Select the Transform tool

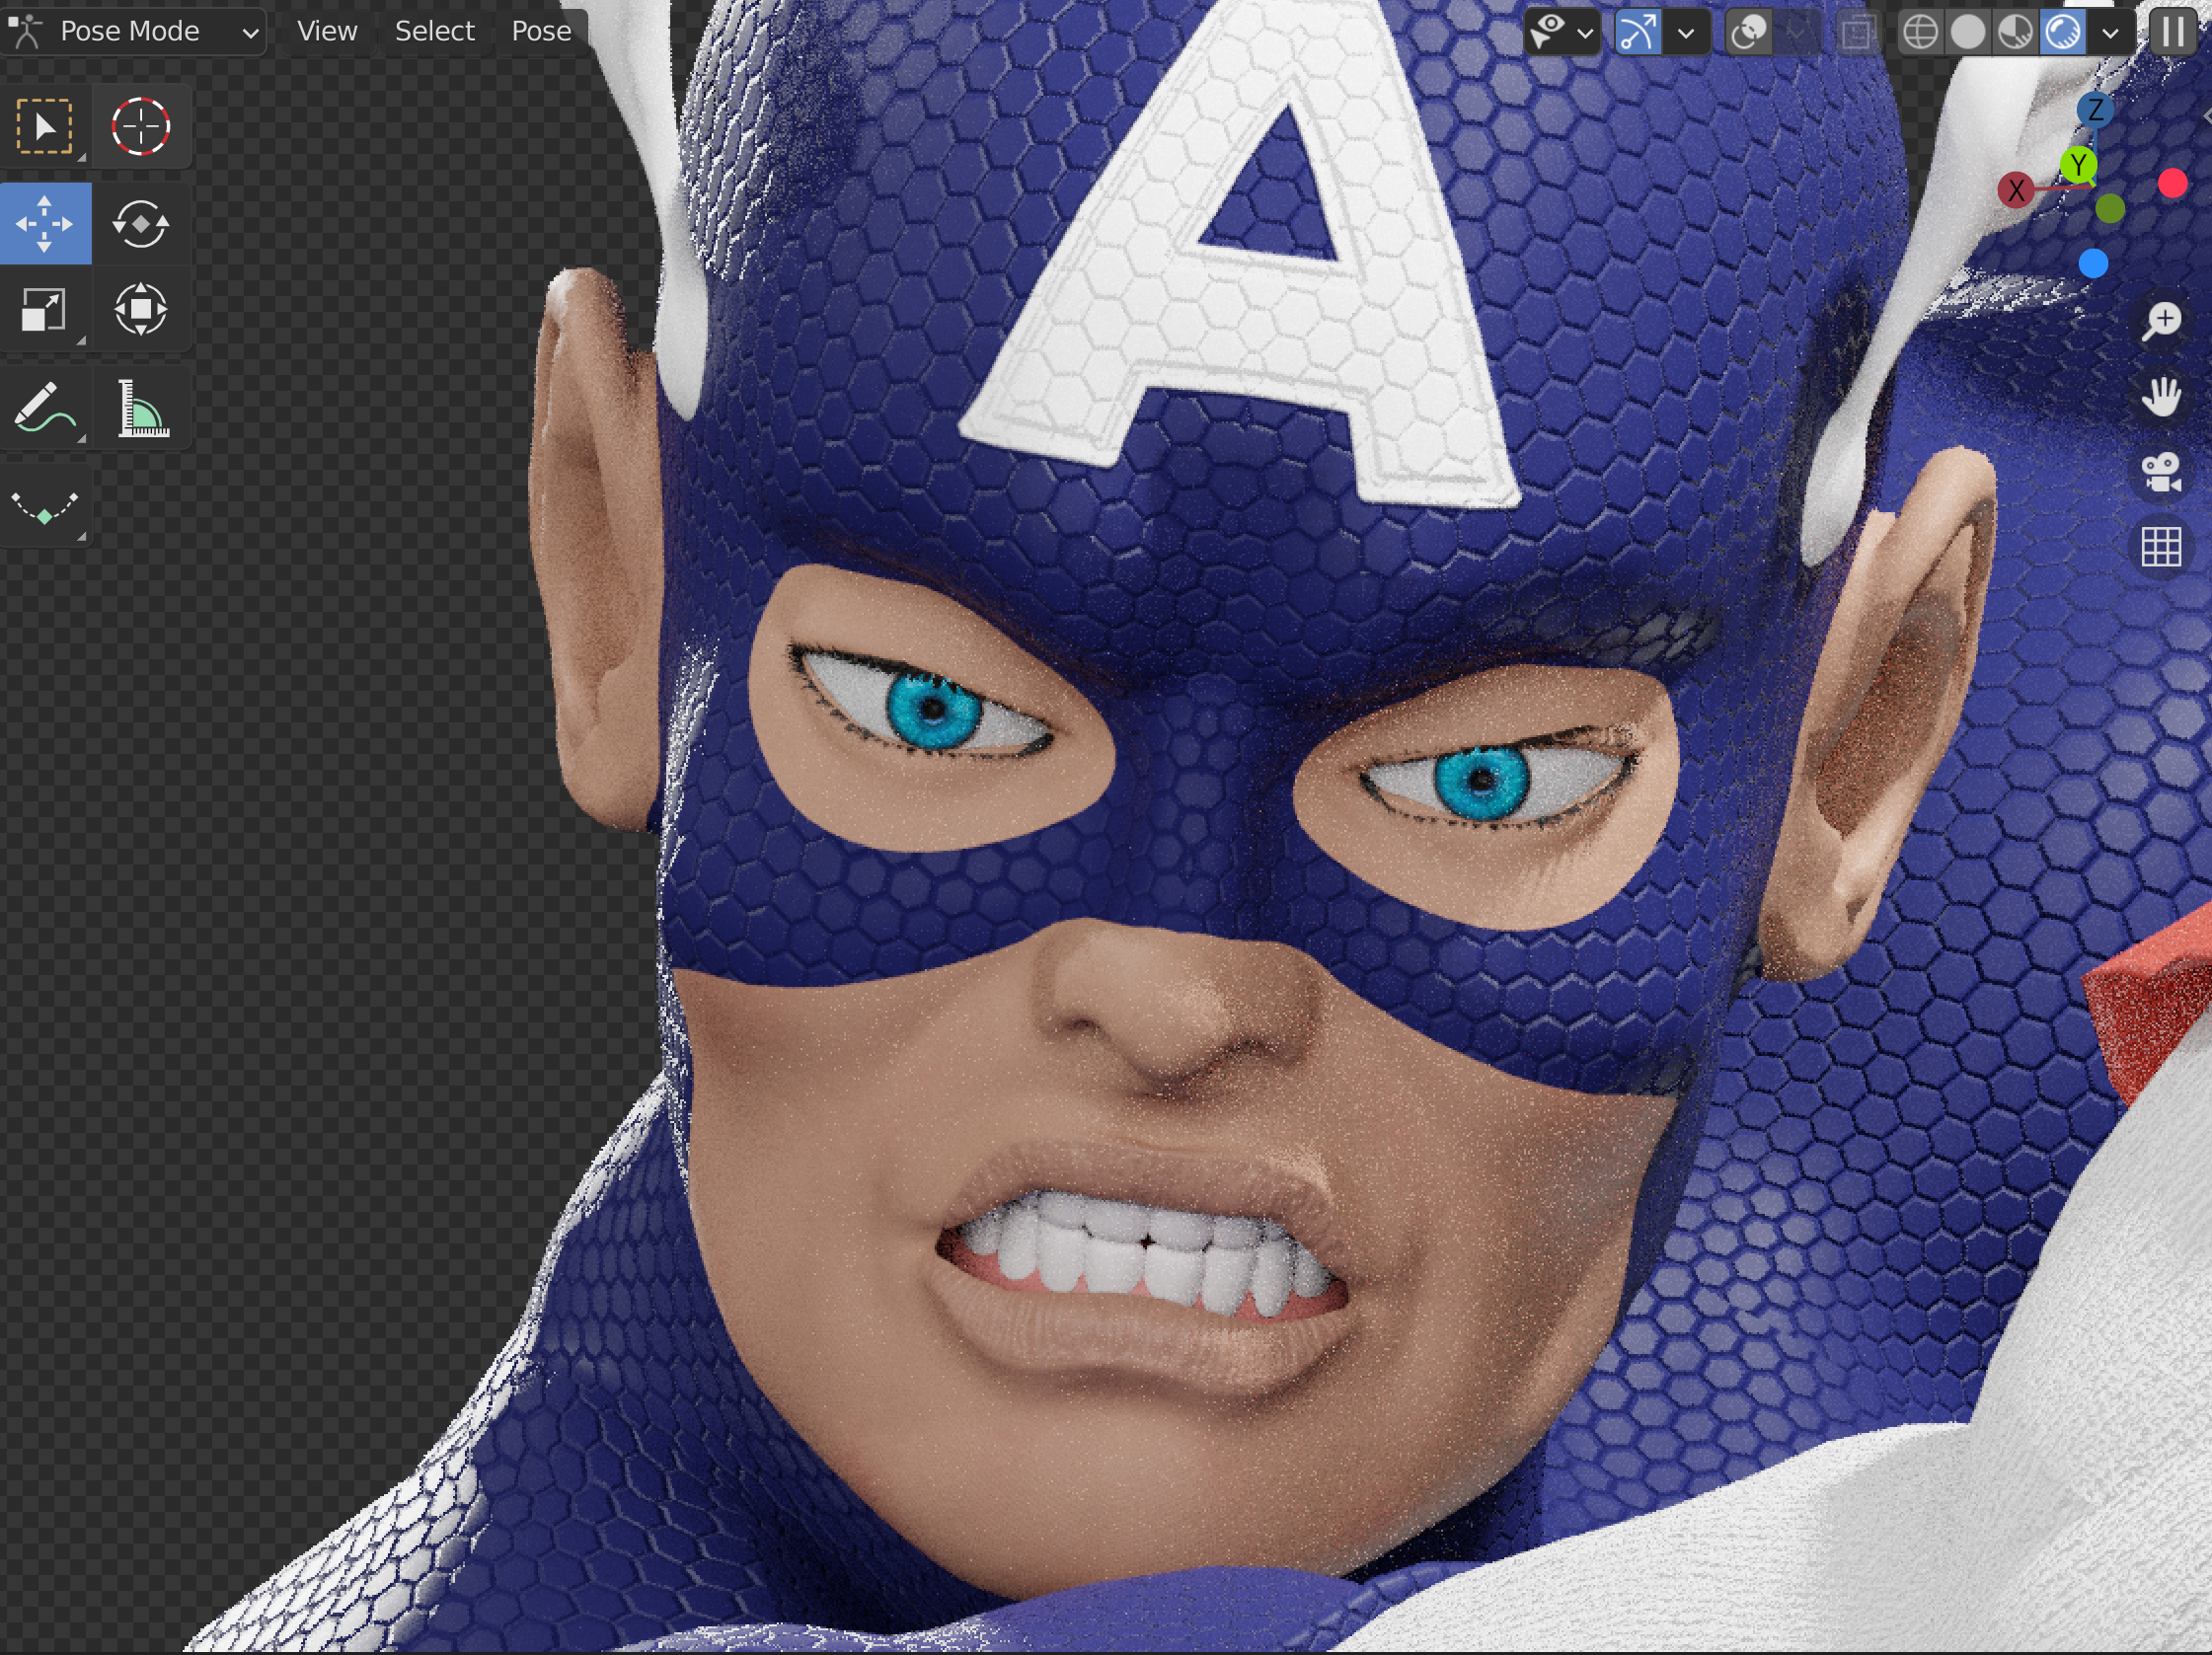[x=140, y=309]
